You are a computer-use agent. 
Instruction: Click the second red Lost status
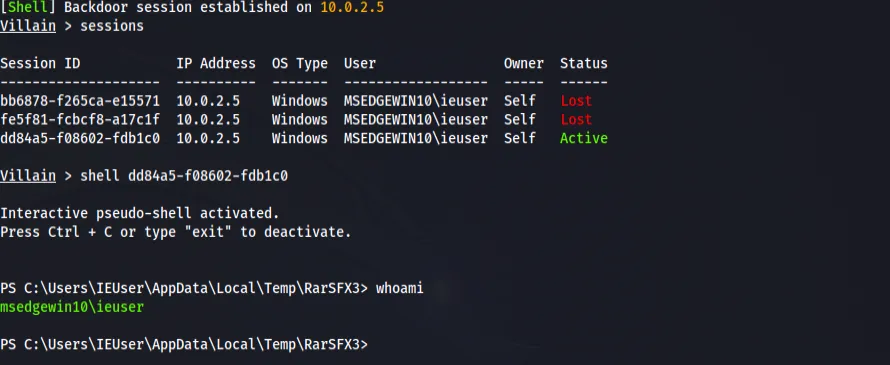(576, 120)
